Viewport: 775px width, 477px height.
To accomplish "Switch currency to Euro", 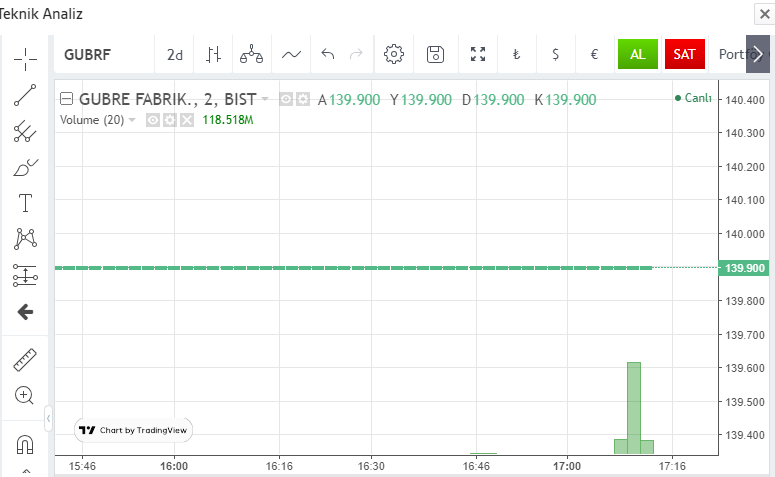I will 595,54.
